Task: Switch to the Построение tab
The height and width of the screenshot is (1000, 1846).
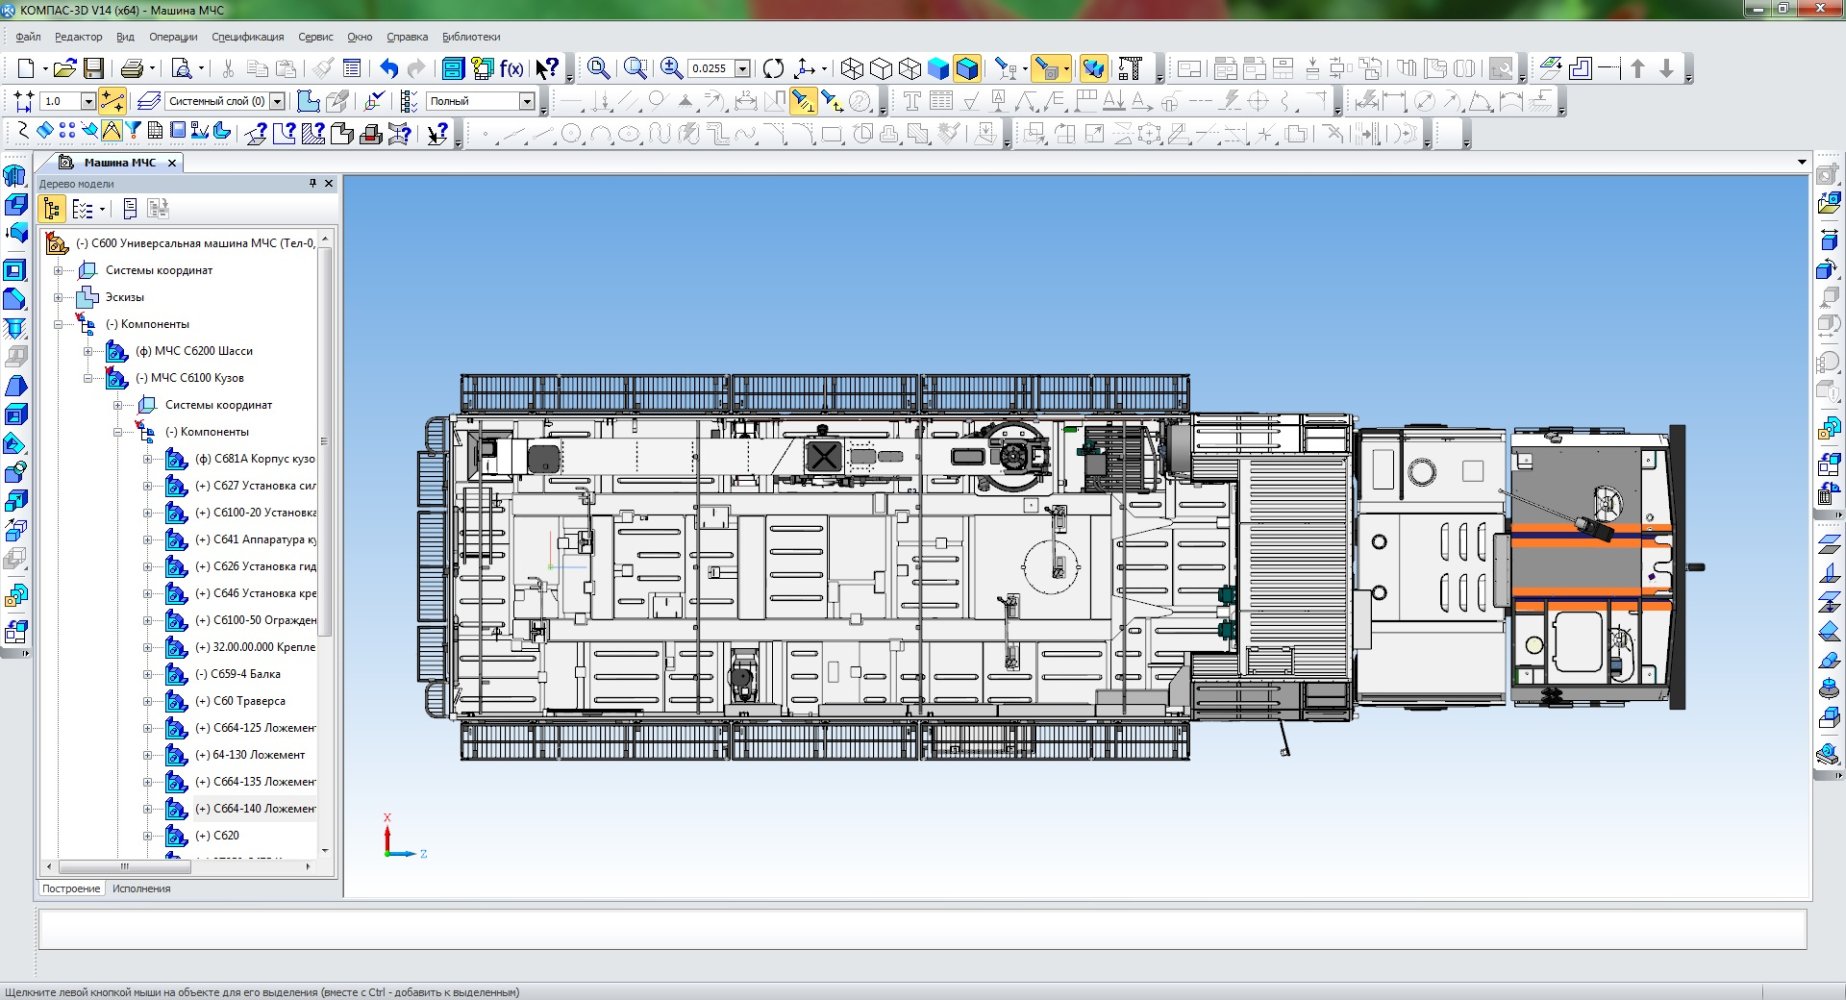Action: [x=71, y=888]
